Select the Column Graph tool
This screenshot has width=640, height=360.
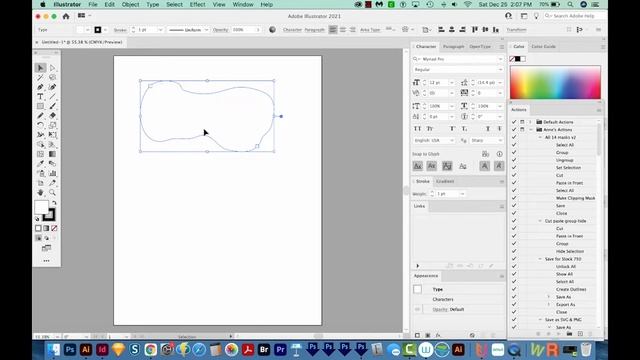(x=52, y=173)
